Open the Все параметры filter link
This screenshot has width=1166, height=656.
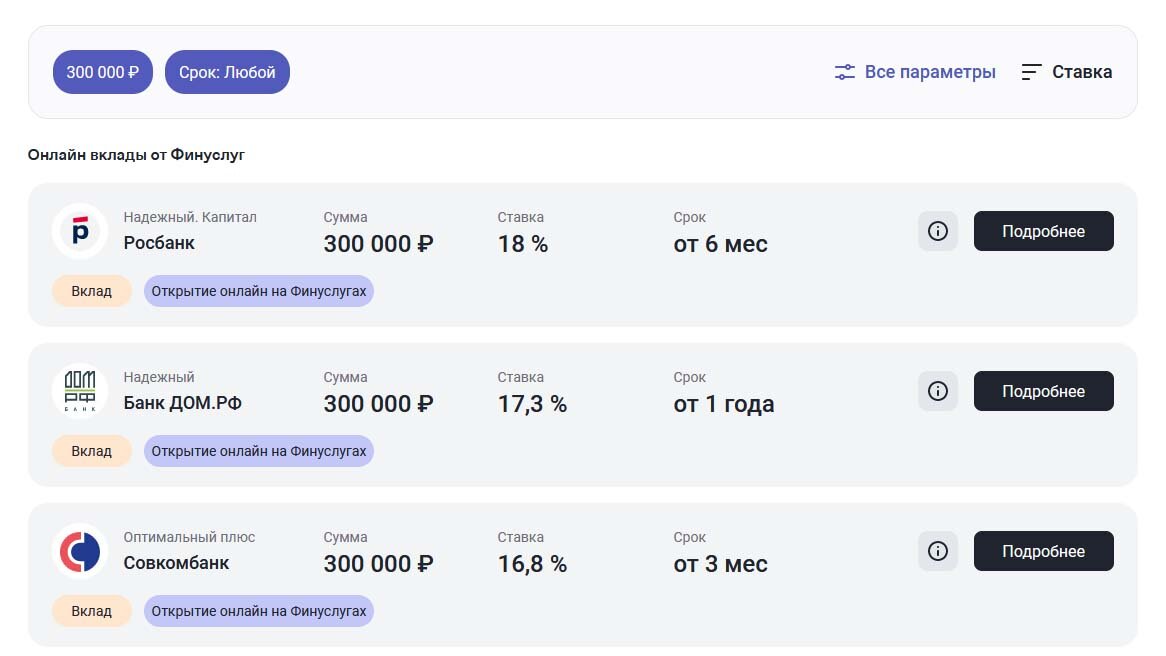coord(930,72)
